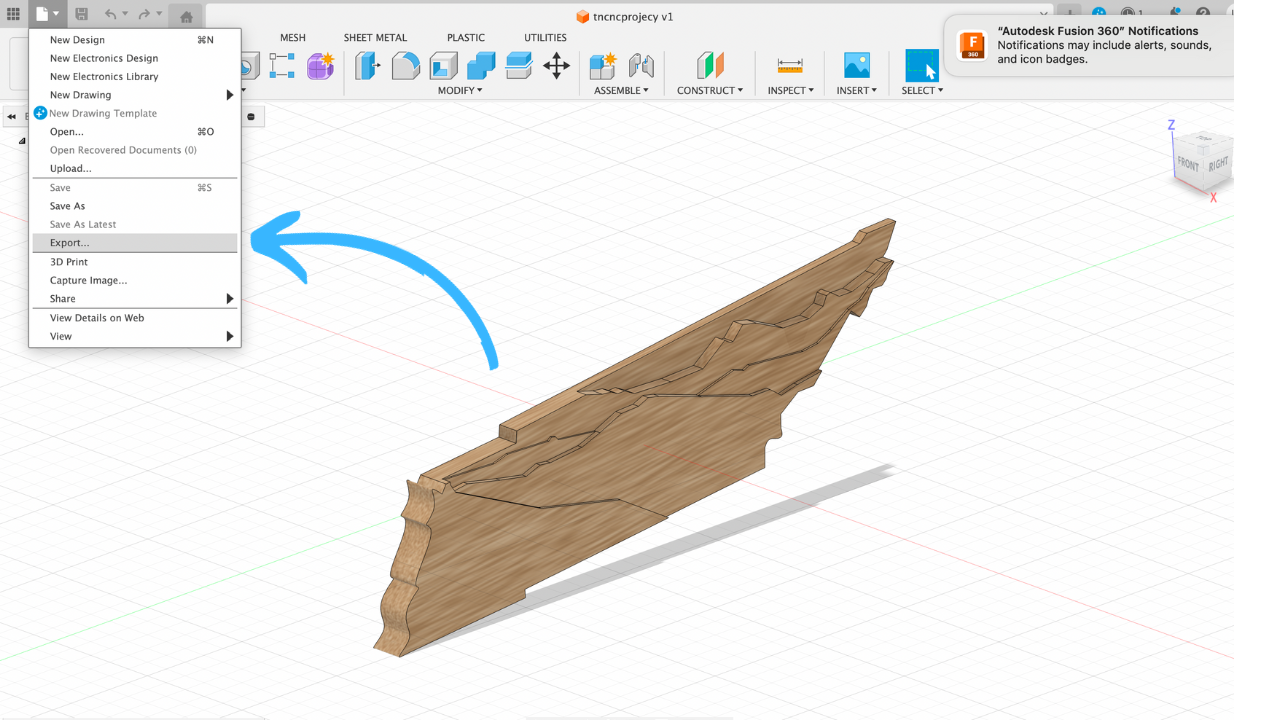The image size is (1280, 720).
Task: Choose Export... in the File menu
Action: (x=135, y=243)
